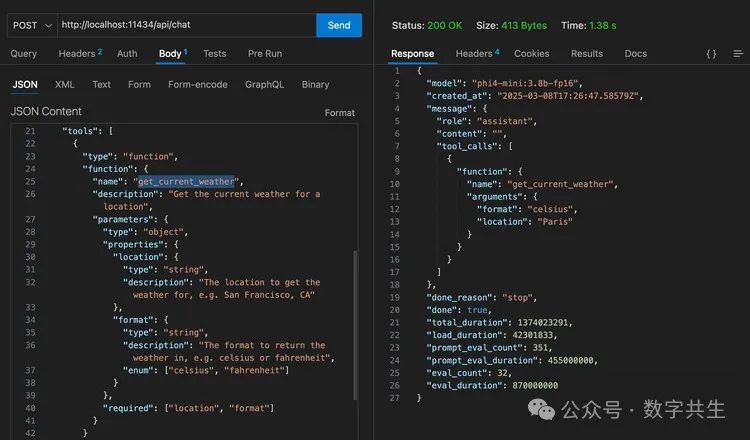The image size is (750, 440).
Task: Select XML body type
Action: click(x=65, y=85)
